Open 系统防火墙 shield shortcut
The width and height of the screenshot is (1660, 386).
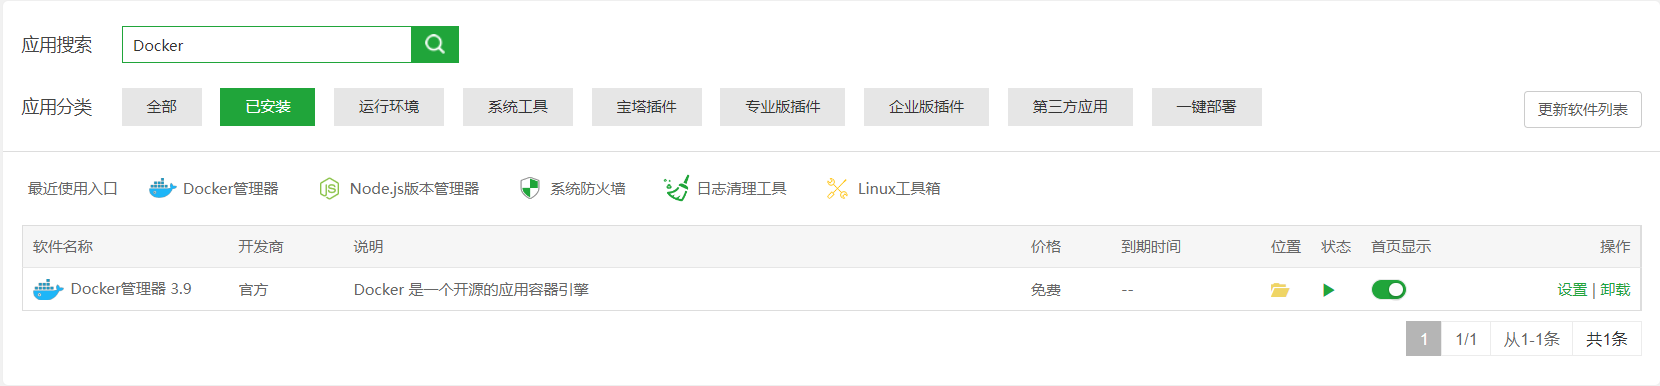[573, 188]
